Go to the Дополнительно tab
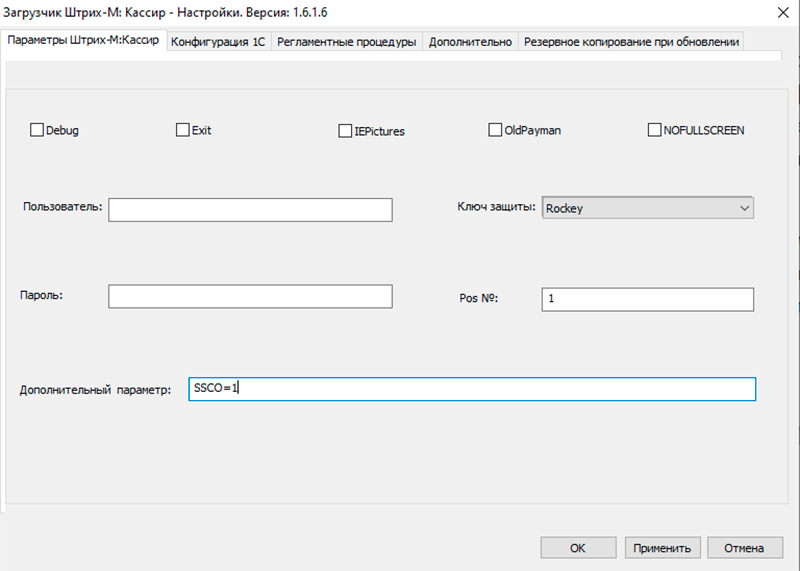The height and width of the screenshot is (571, 800). click(x=470, y=42)
